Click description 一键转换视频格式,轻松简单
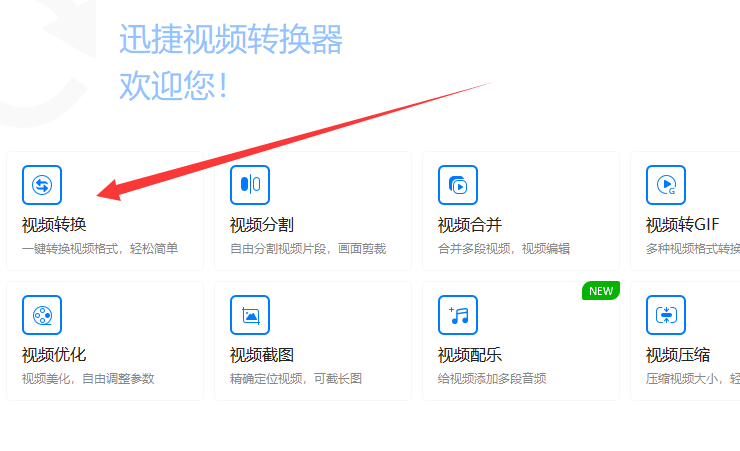Screen dimensions: 740x451 pyautogui.click(x=100, y=249)
